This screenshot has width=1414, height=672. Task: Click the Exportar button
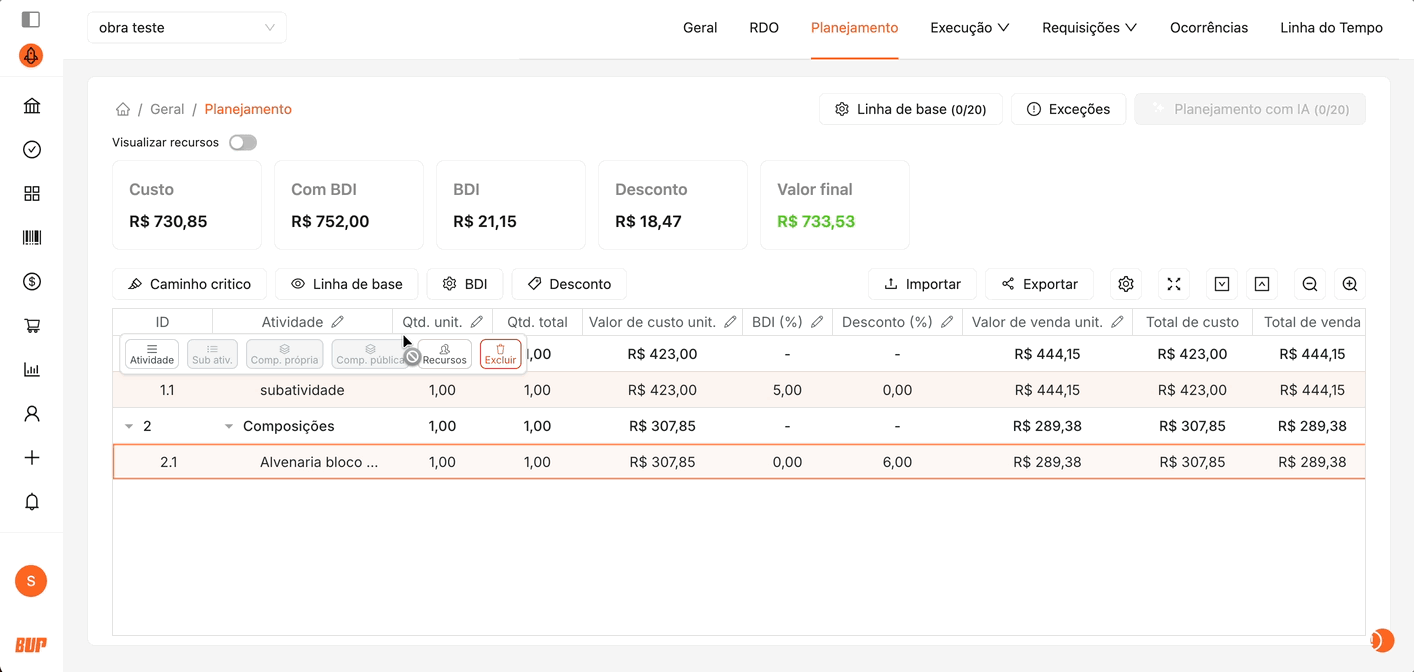[x=1039, y=284]
